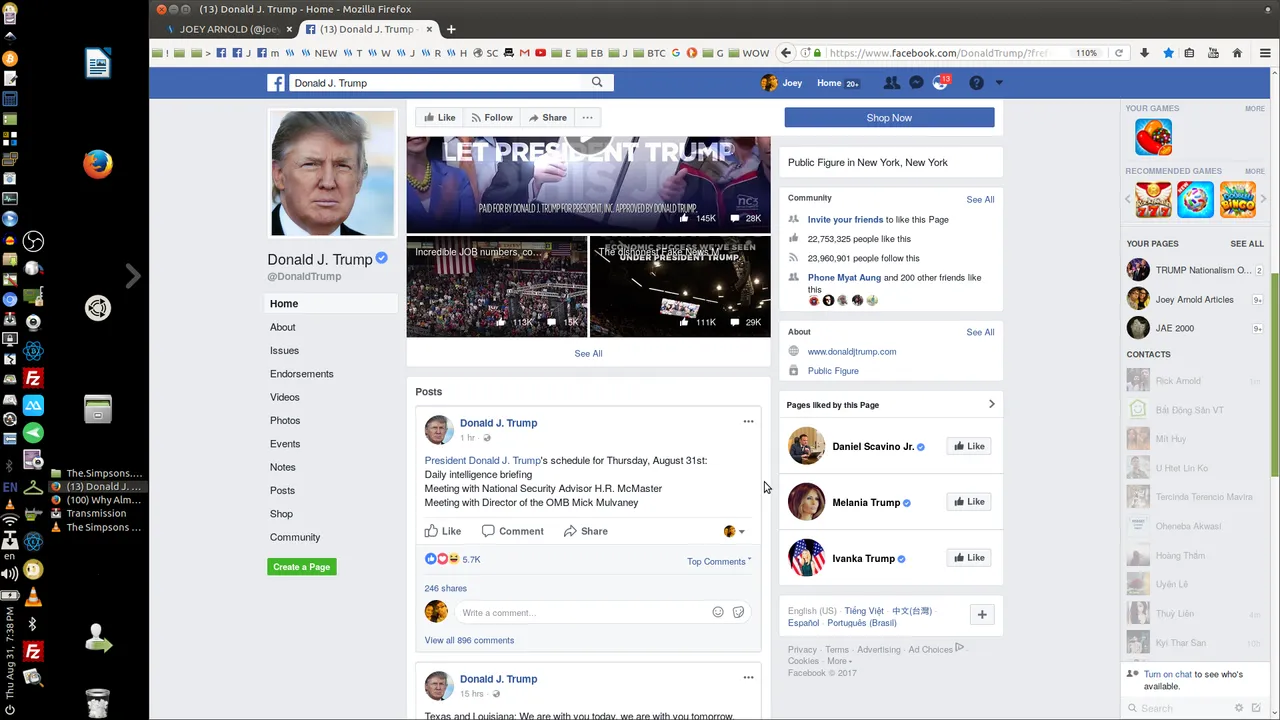
Task: Open Notes in page sidebar
Action: point(283,467)
